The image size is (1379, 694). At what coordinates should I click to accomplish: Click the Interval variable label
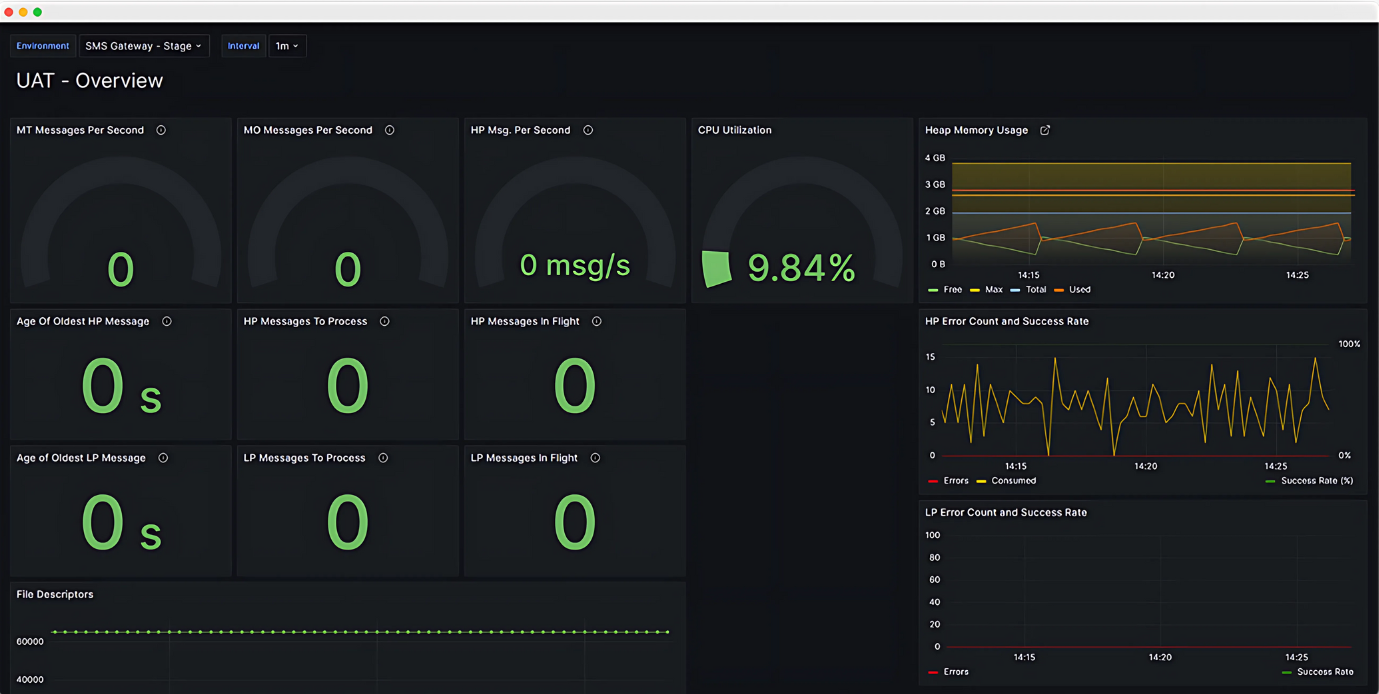coord(243,46)
